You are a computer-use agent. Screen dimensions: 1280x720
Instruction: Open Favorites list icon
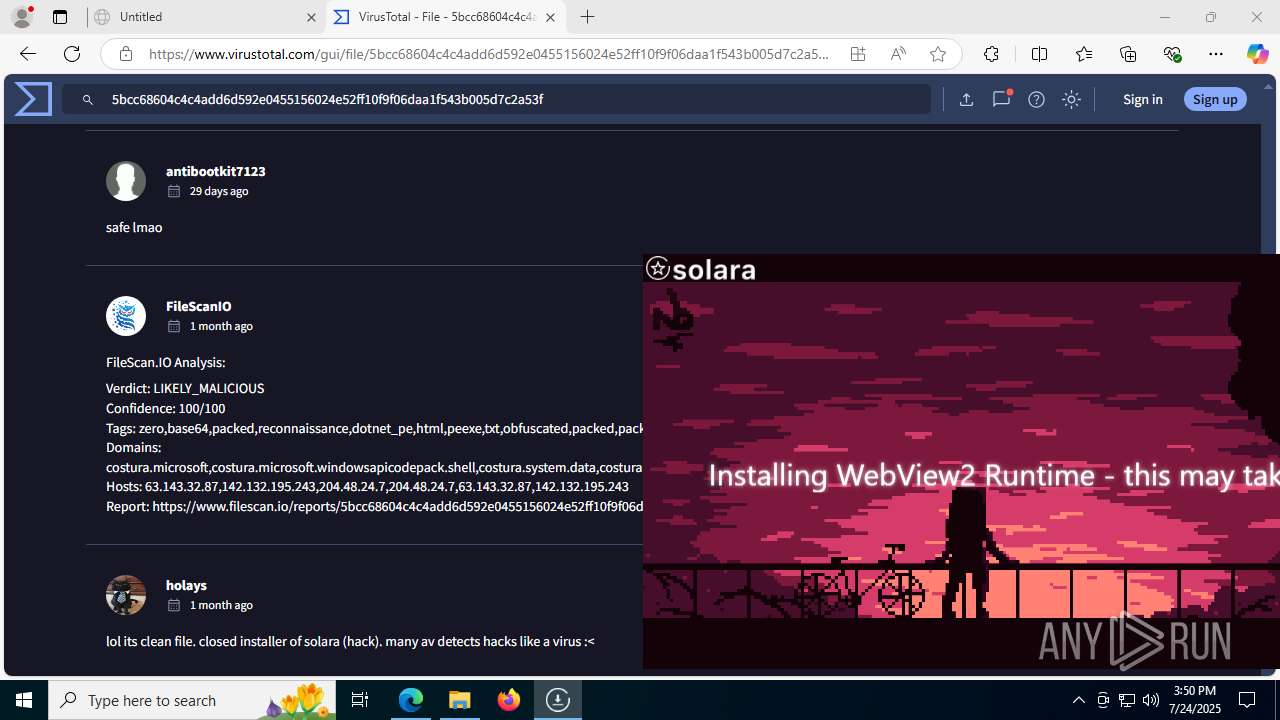tap(1084, 54)
